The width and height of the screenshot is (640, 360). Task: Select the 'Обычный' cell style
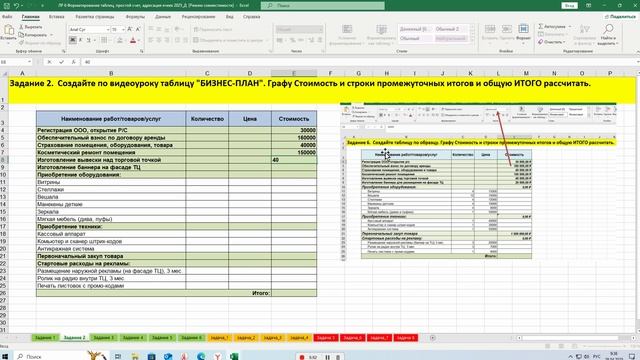click(x=415, y=38)
